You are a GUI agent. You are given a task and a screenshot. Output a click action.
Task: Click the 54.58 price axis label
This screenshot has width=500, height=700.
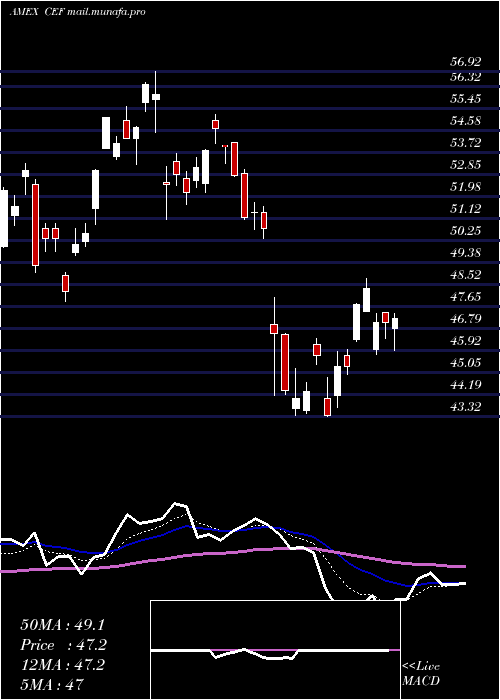465,121
